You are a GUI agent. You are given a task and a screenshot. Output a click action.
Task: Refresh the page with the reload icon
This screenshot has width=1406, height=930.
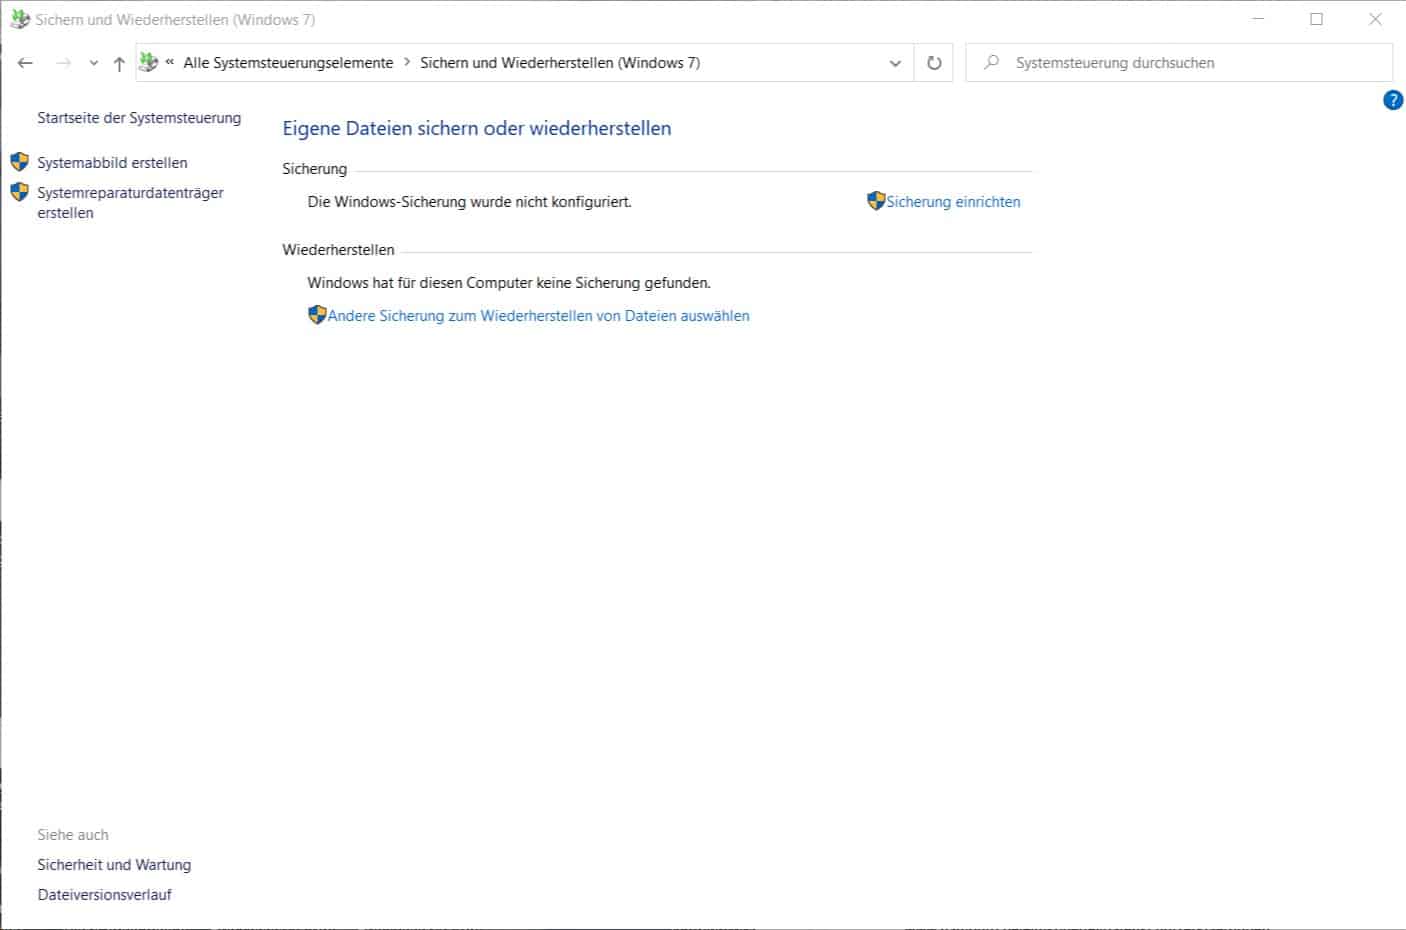coord(934,63)
